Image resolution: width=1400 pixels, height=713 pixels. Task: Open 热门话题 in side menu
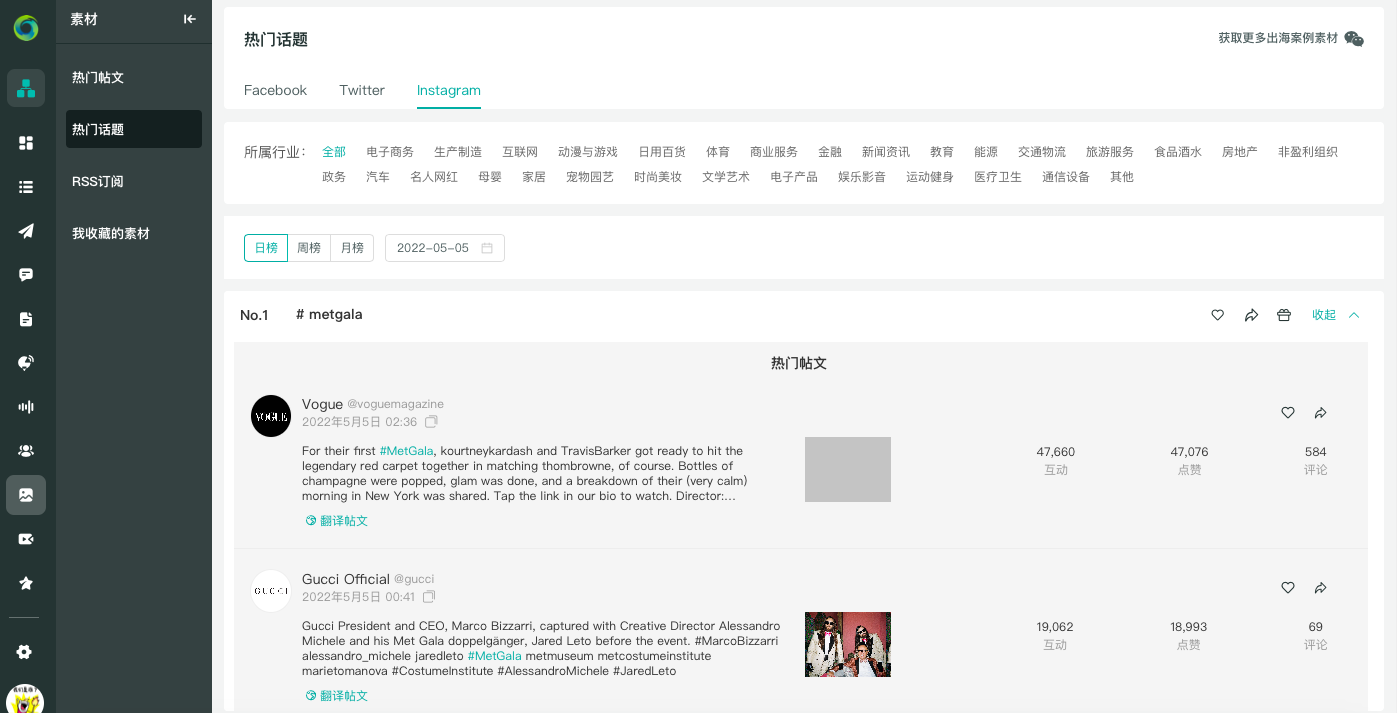pos(134,129)
